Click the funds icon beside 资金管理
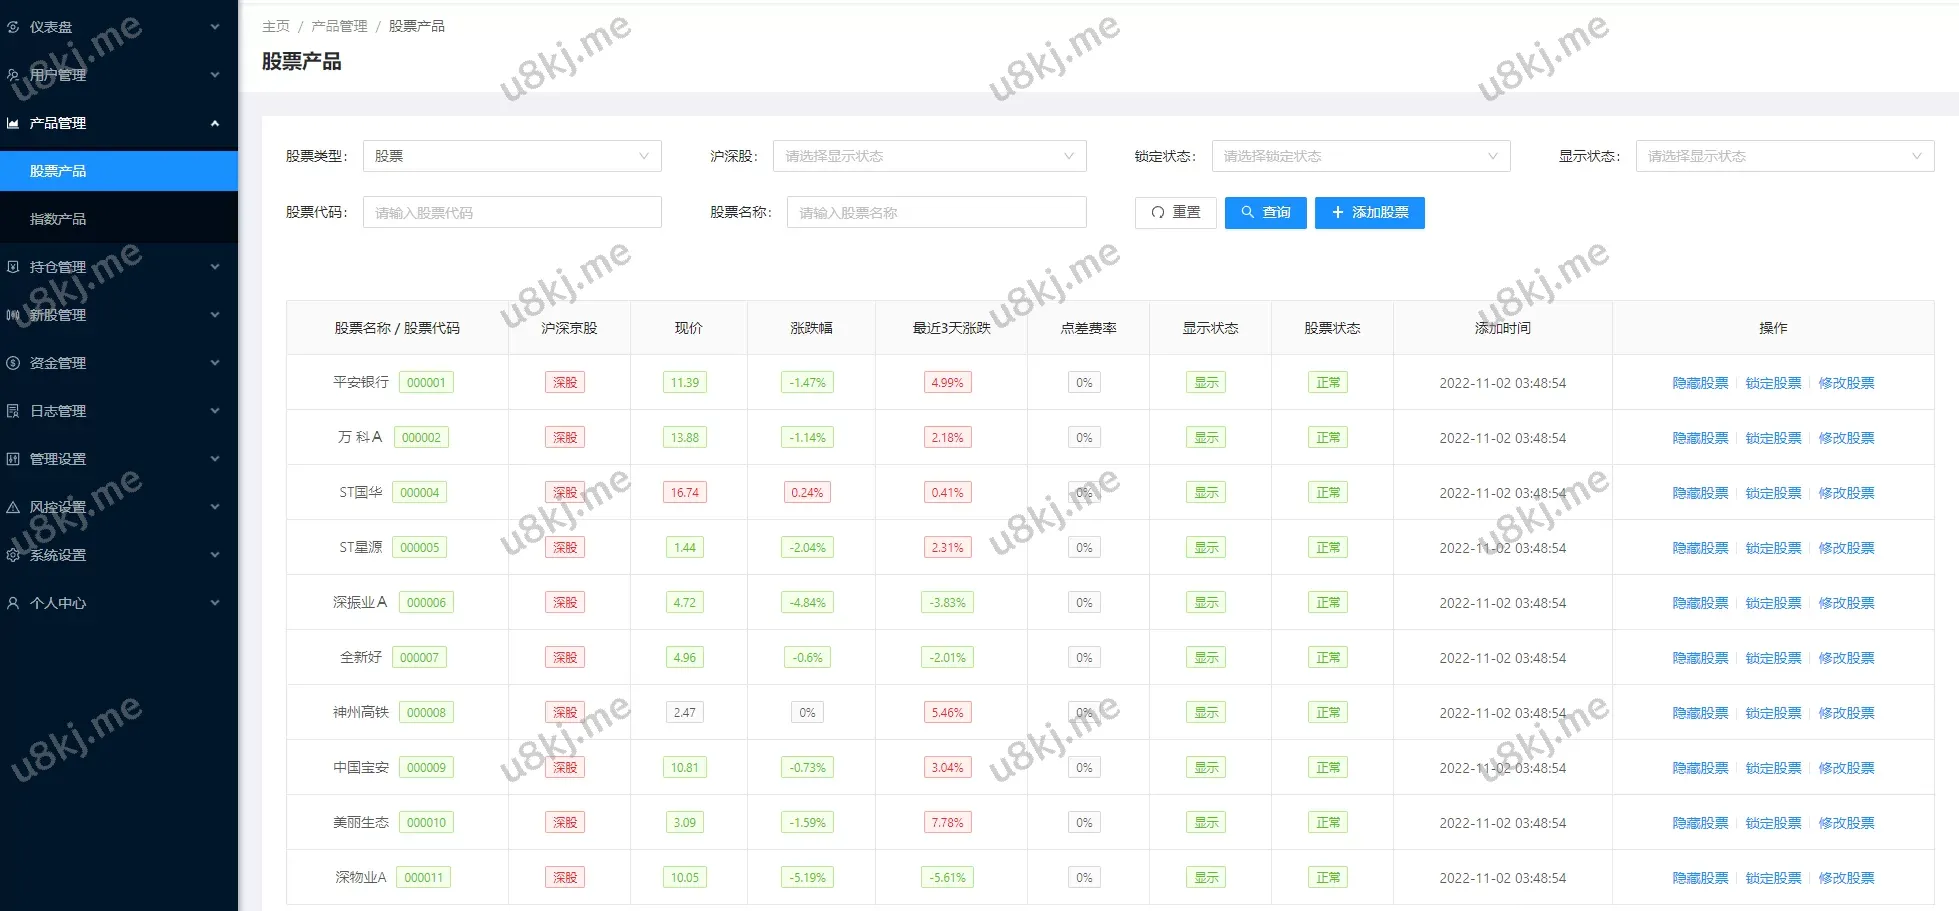The width and height of the screenshot is (1959, 911). point(13,363)
